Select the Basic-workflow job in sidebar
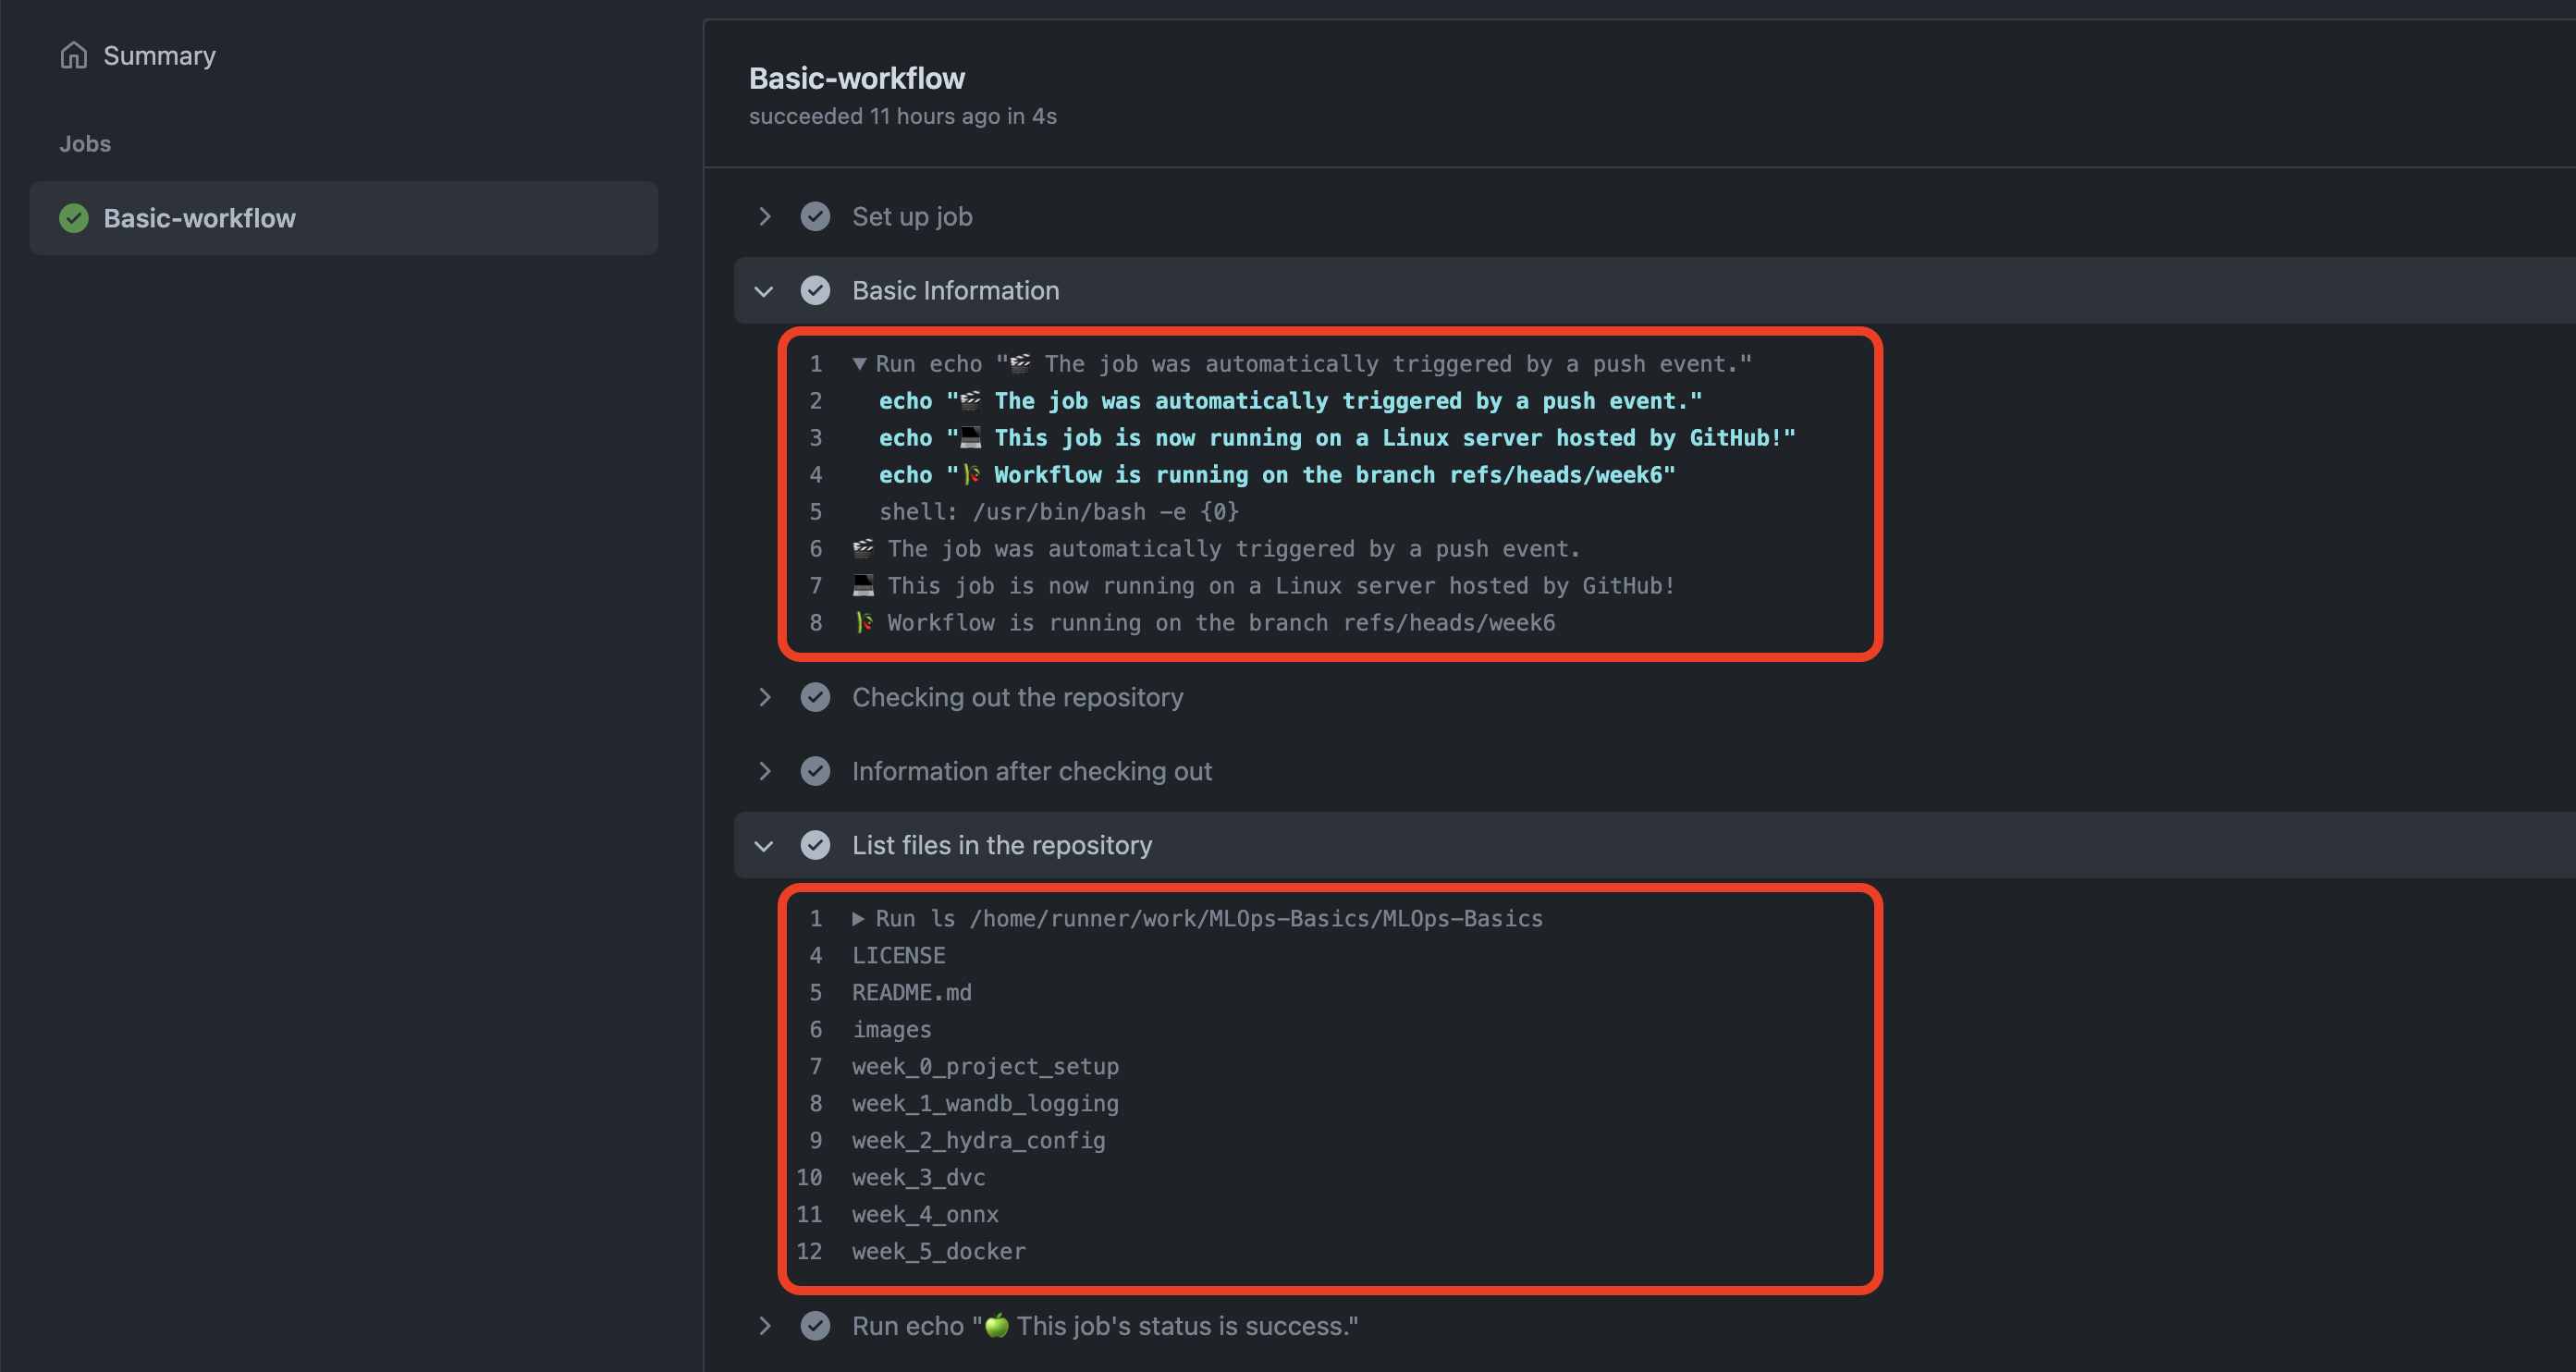This screenshot has height=1372, width=2576. [x=199, y=218]
